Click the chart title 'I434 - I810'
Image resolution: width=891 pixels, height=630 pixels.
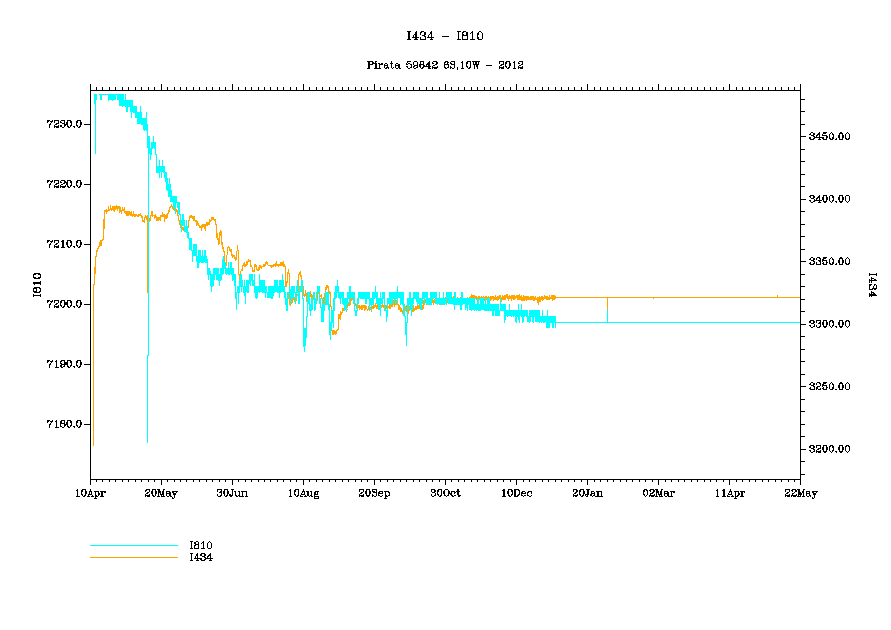445,36
